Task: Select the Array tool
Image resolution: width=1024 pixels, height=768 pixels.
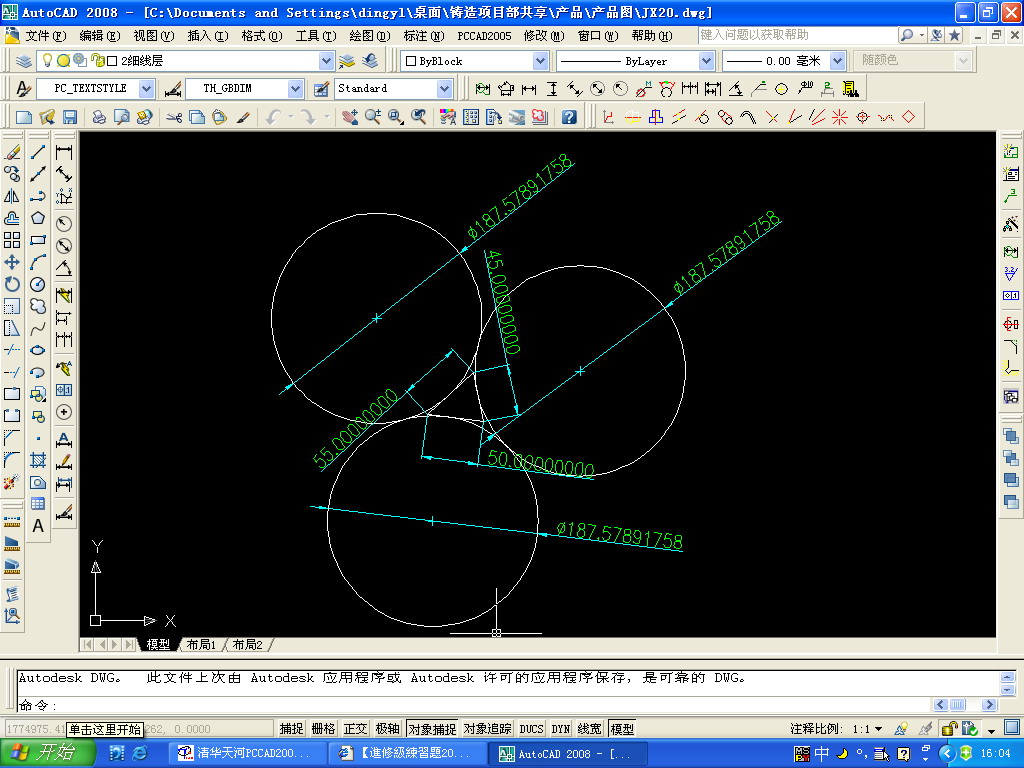Action: coord(12,240)
